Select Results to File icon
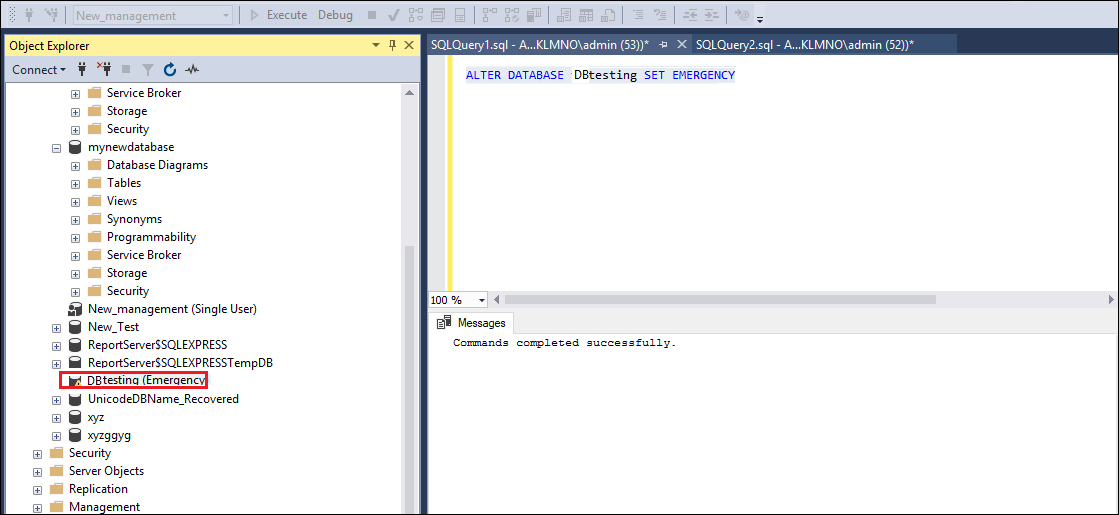Image resolution: width=1119 pixels, height=515 pixels. coord(608,15)
